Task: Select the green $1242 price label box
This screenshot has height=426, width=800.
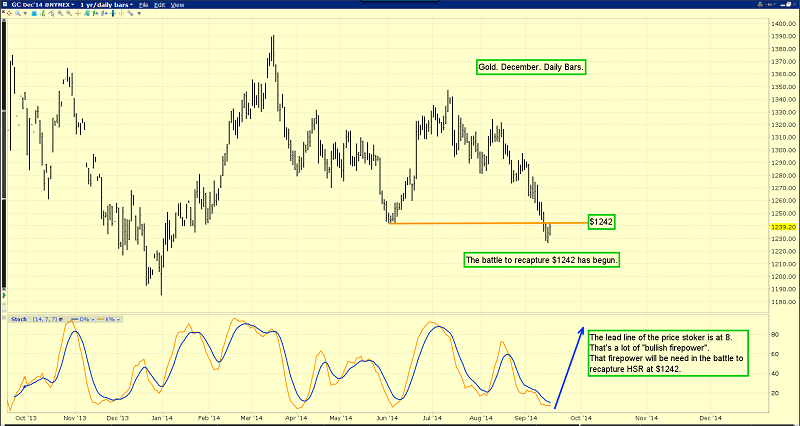Action: click(600, 222)
